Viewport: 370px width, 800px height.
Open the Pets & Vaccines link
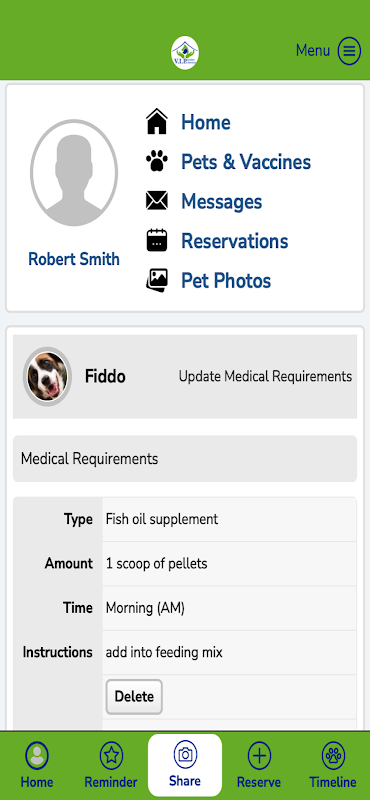(x=246, y=162)
